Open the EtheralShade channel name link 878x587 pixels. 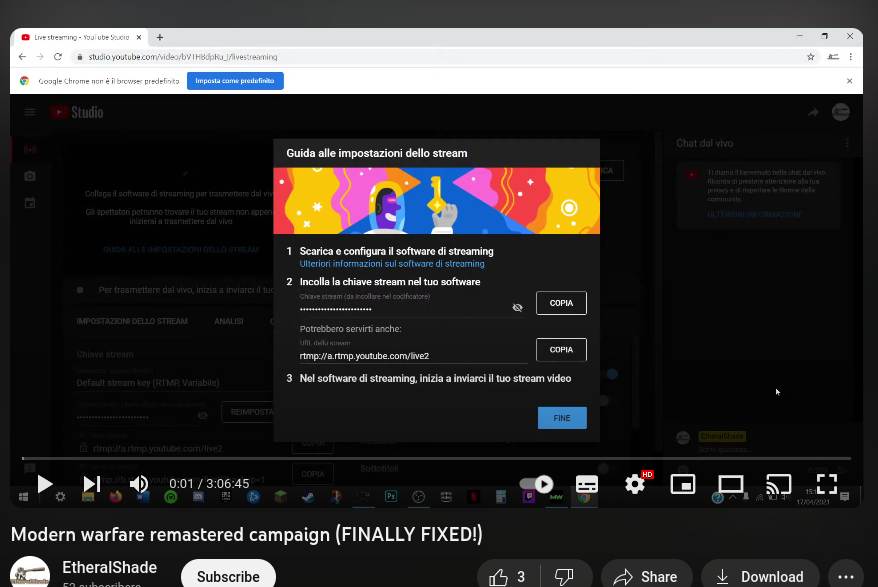point(109,568)
